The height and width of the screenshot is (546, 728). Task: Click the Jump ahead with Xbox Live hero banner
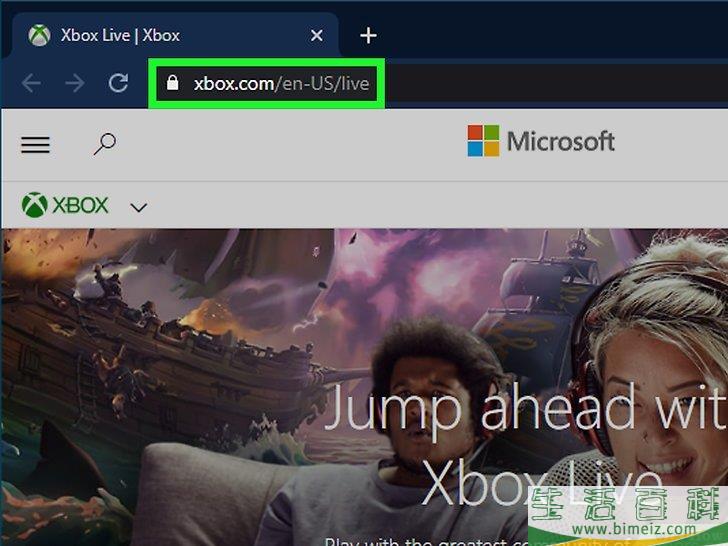364,387
